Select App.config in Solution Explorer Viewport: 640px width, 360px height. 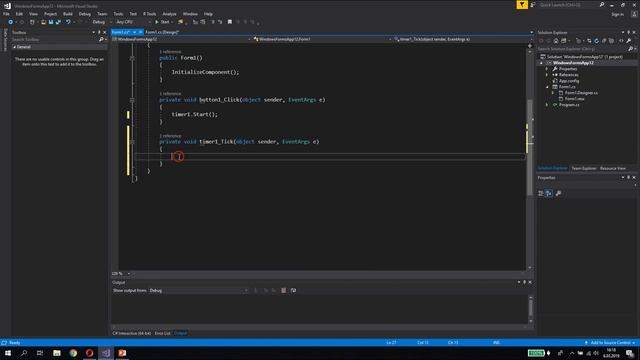coord(569,81)
